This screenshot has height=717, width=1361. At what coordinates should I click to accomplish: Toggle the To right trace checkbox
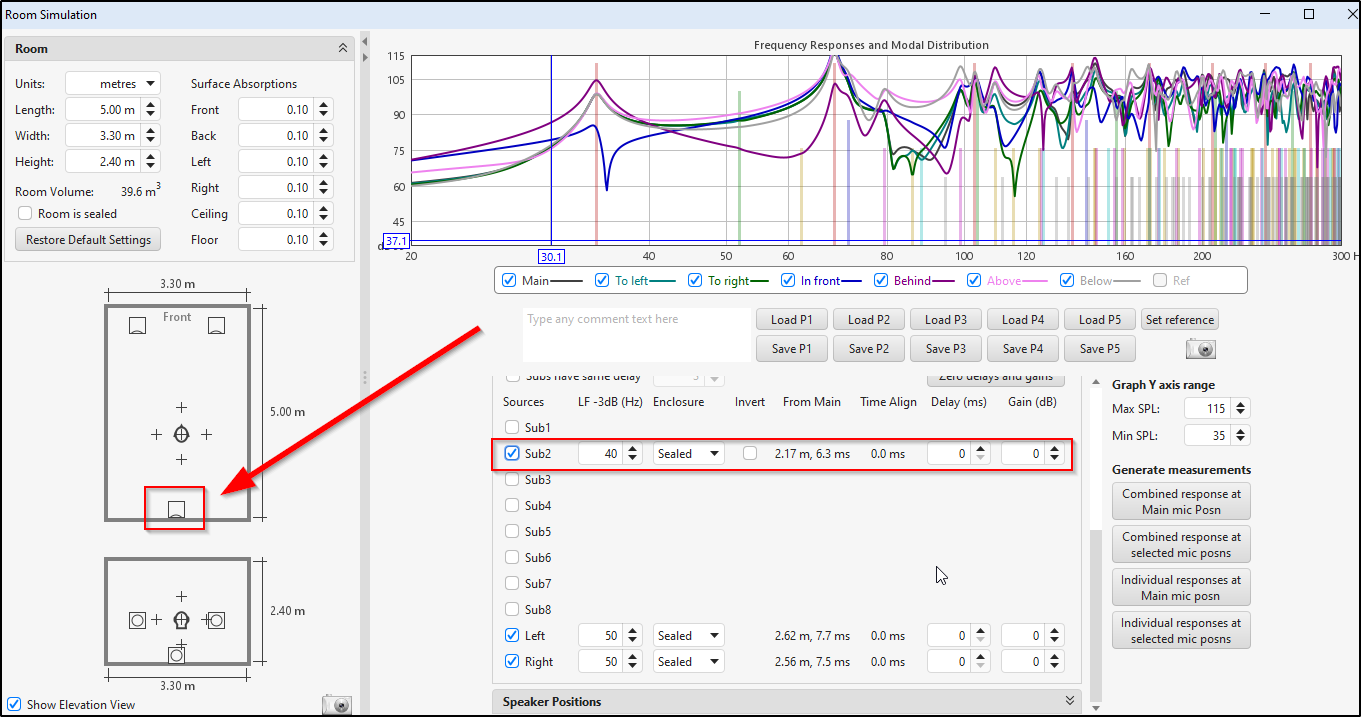pyautogui.click(x=695, y=281)
